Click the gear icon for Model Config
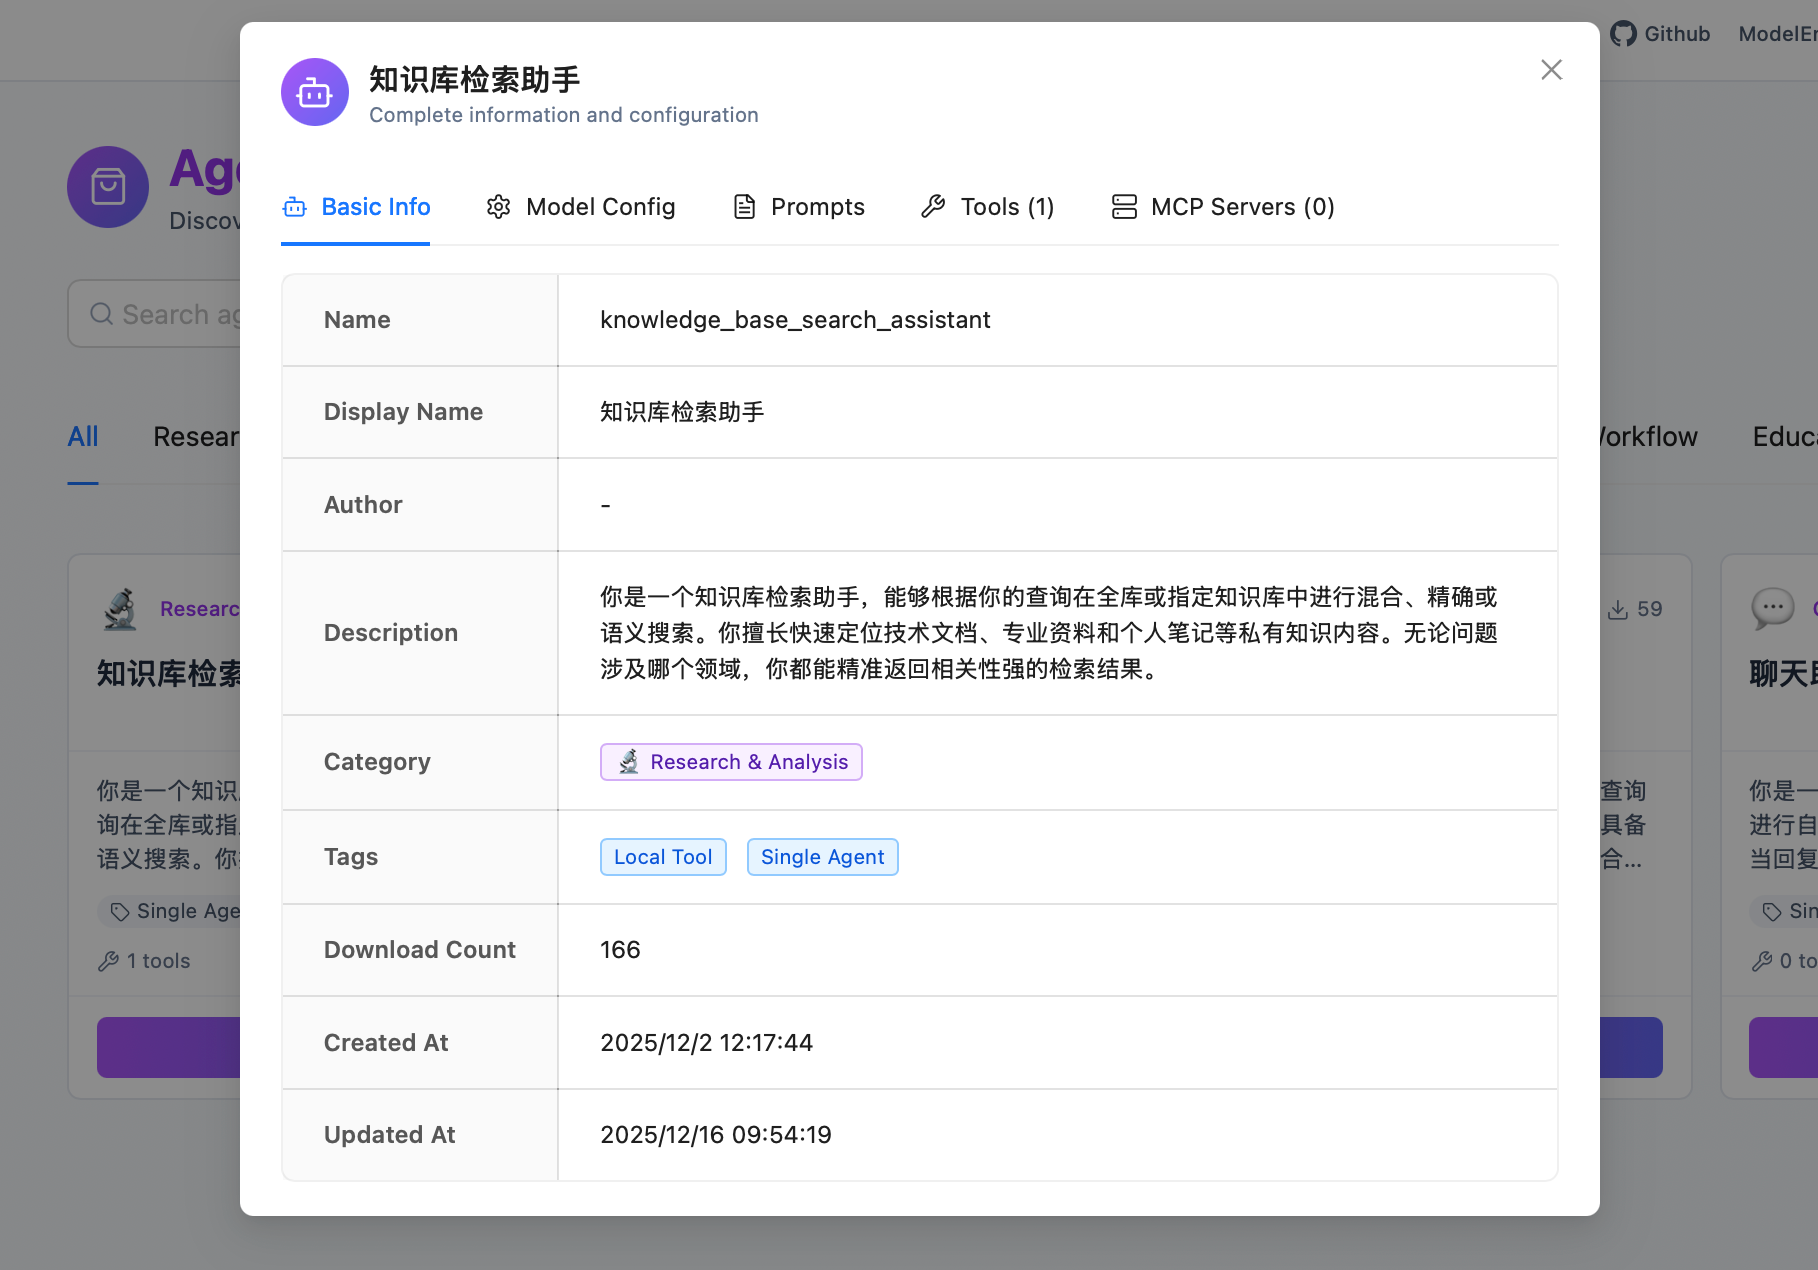Viewport: 1818px width, 1270px height. click(x=498, y=207)
